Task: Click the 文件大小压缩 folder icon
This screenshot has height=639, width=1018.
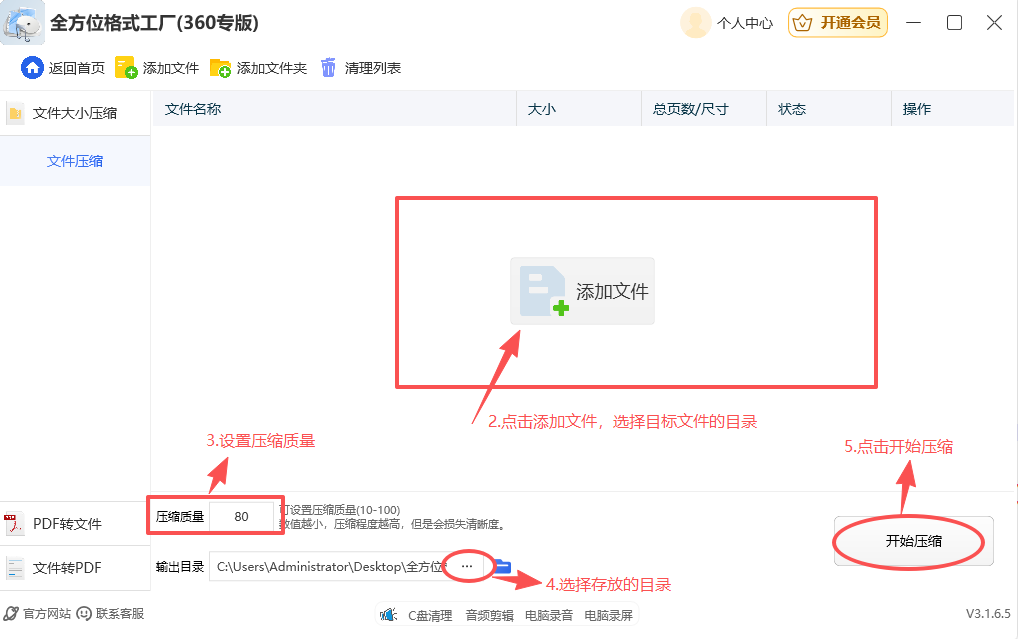Action: point(16,113)
